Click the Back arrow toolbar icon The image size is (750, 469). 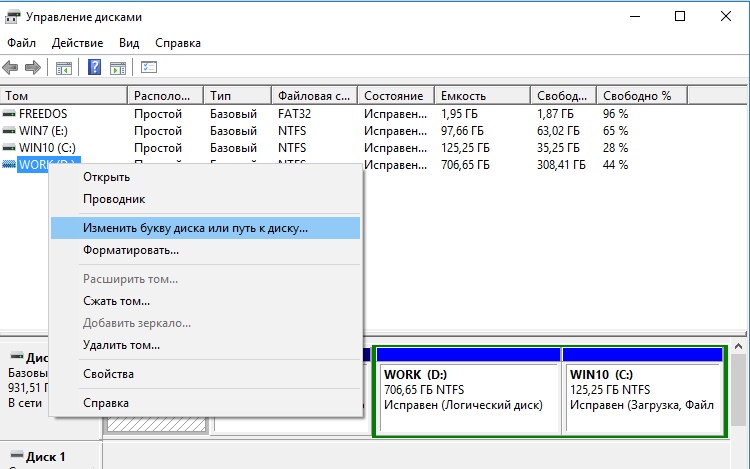click(11, 68)
